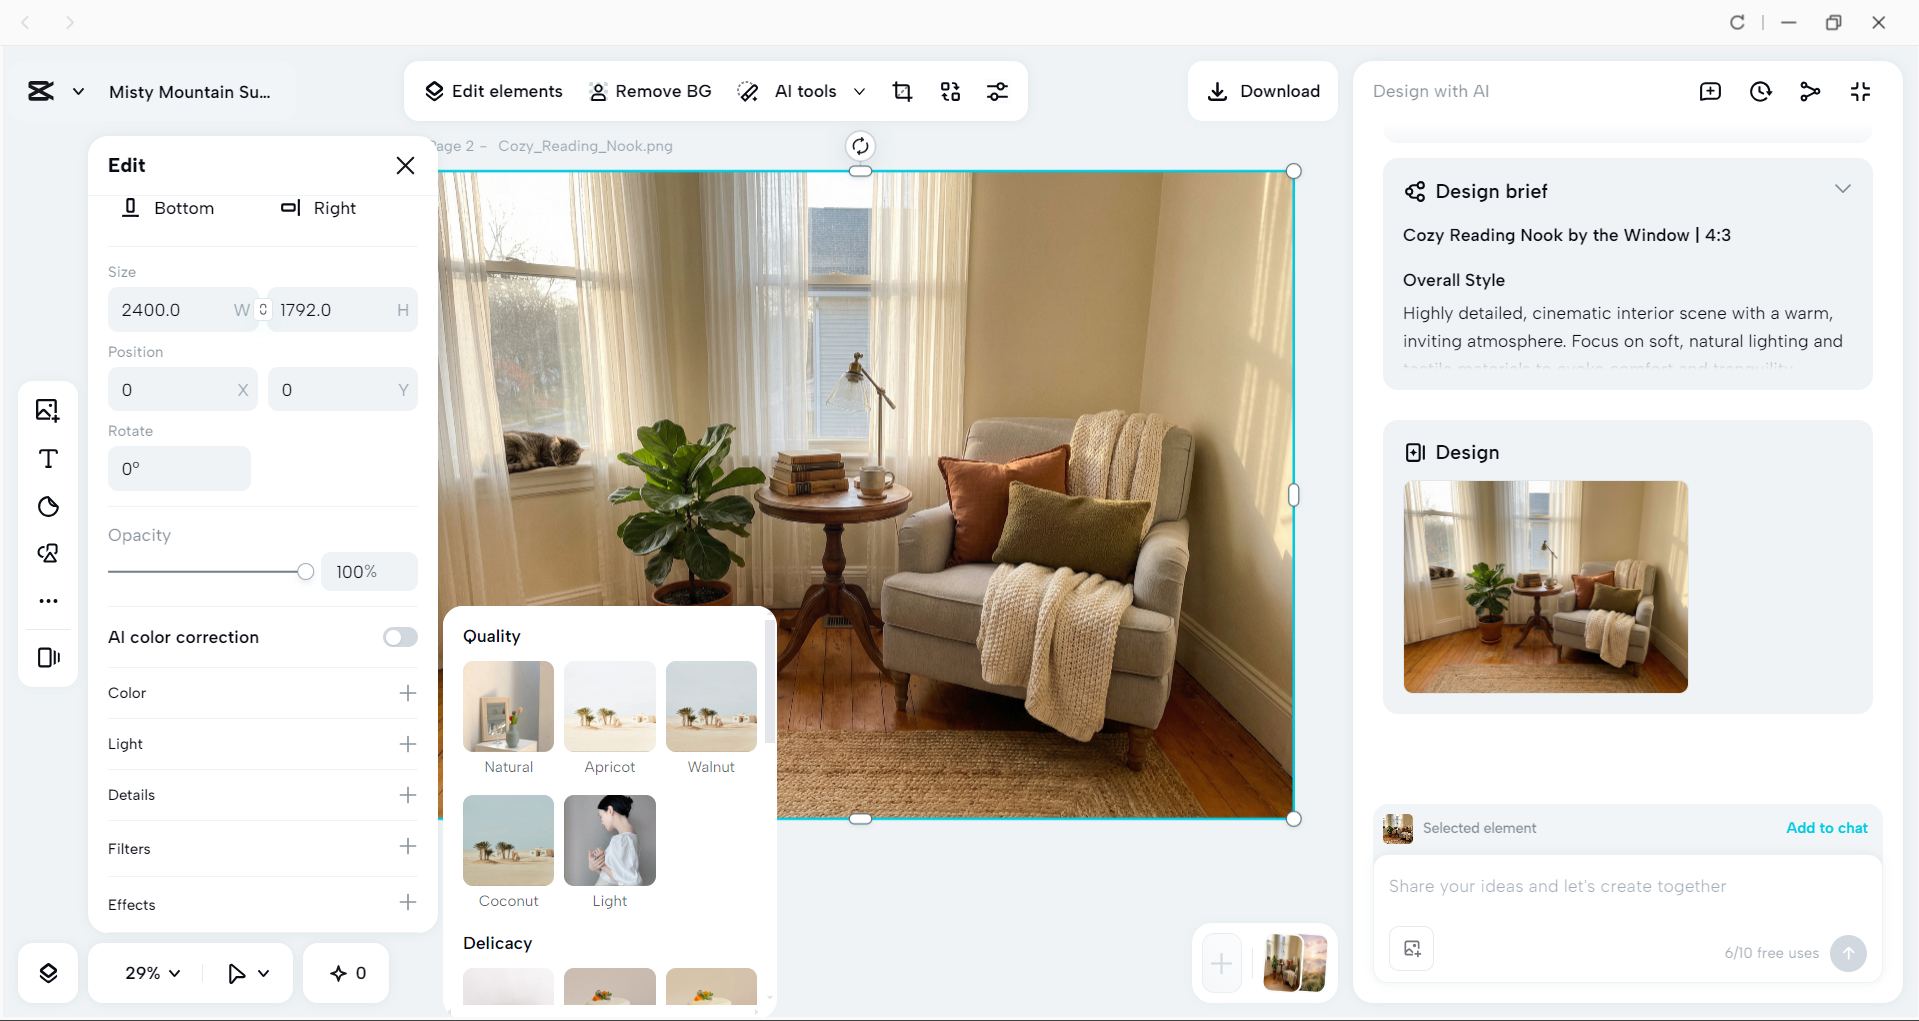The image size is (1919, 1021).
Task: Send the chat message arrow
Action: click(x=1848, y=953)
